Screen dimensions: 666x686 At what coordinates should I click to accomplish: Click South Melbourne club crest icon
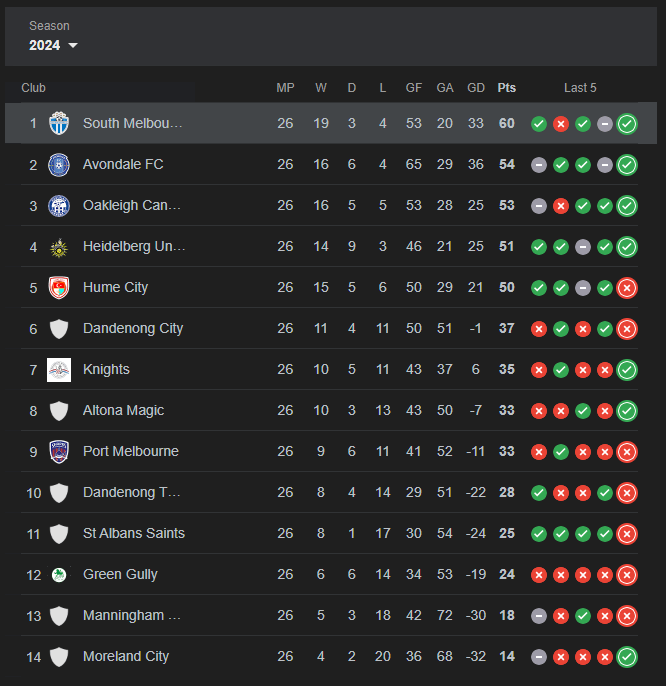coord(59,123)
